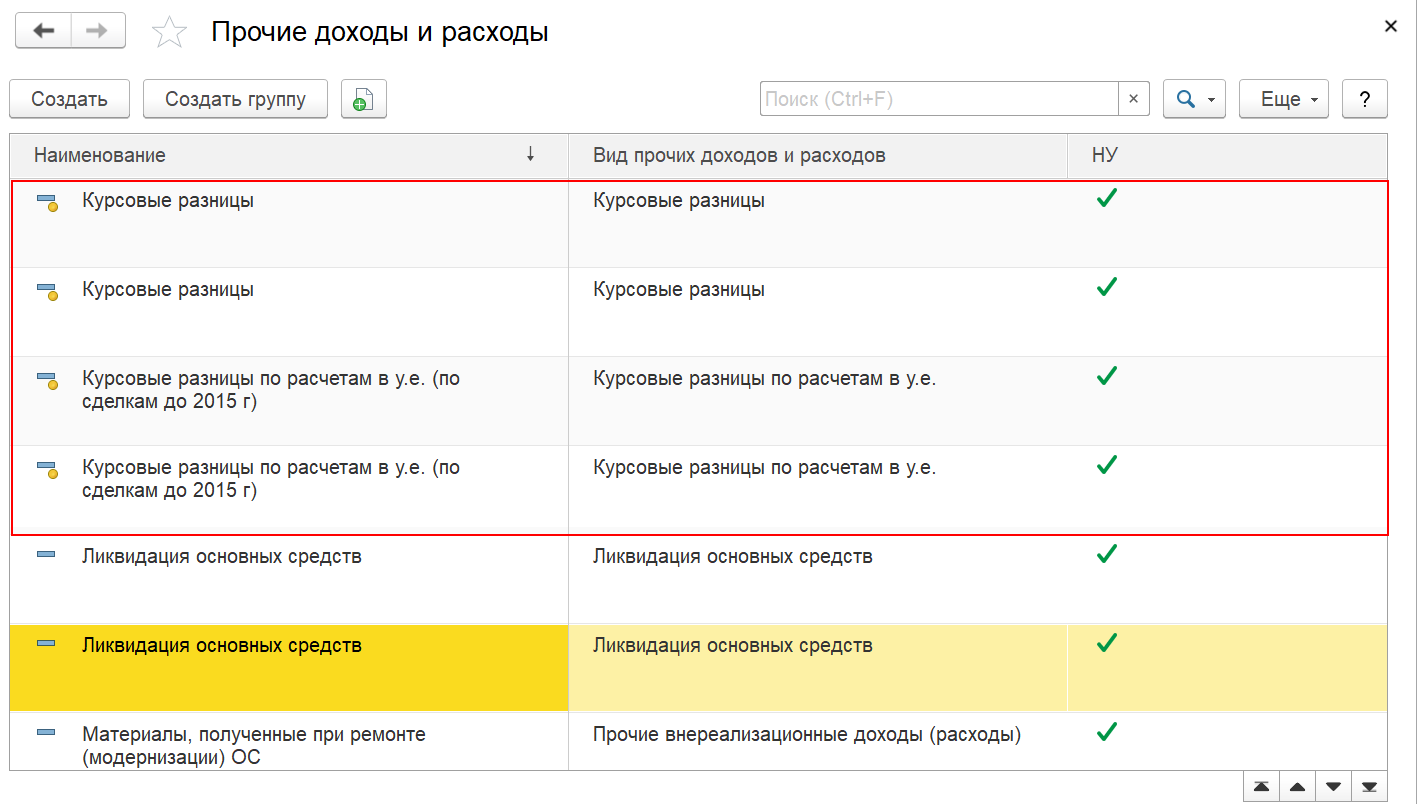Jump to list end with the last-record arrow
Screen dimensions: 1417x804
[x=1369, y=786]
